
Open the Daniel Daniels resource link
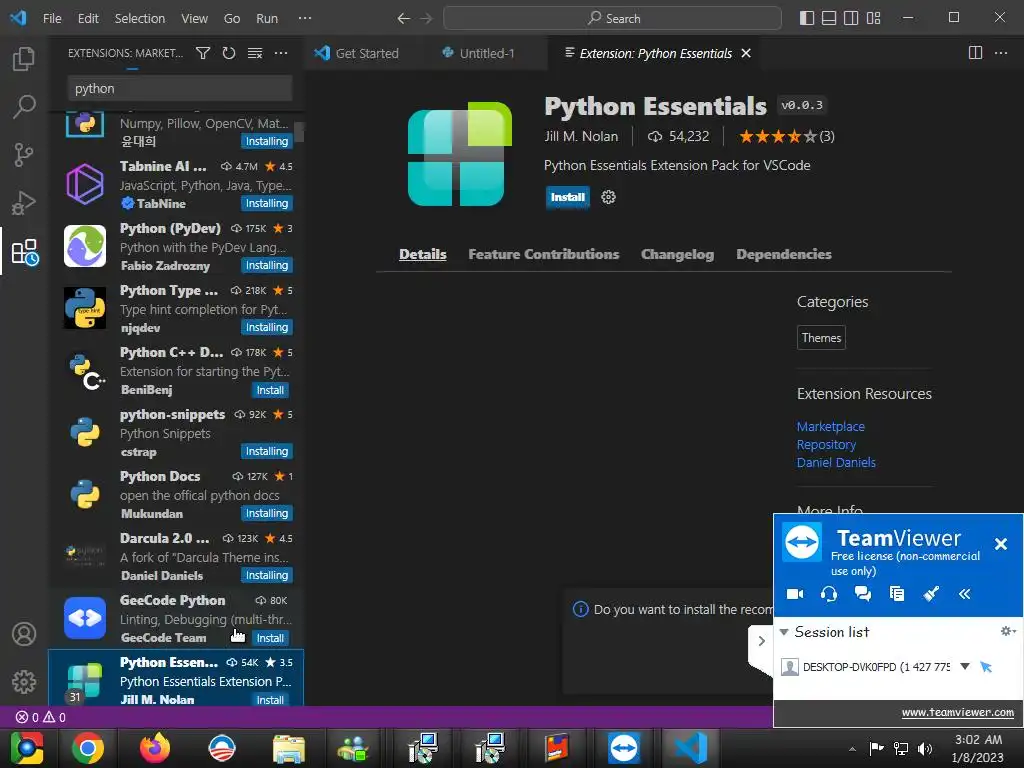(836, 462)
